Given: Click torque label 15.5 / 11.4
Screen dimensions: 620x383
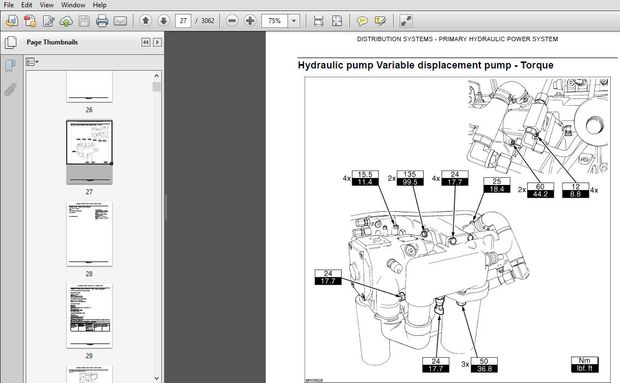Looking at the screenshot, I should tap(365, 178).
